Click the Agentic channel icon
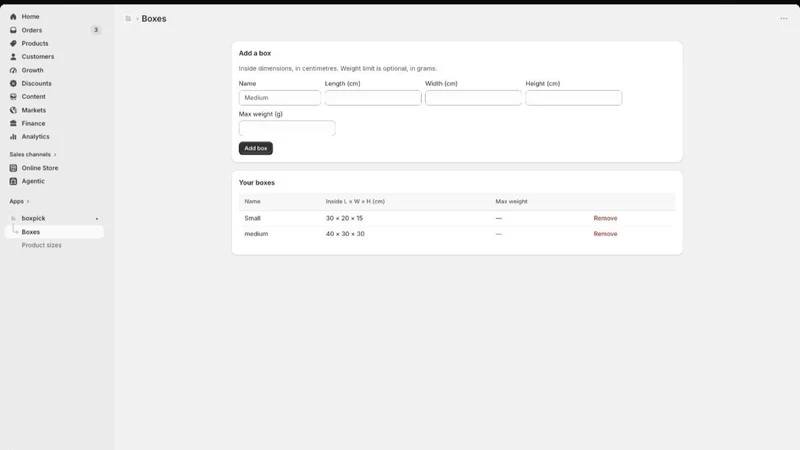Image resolution: width=800 pixels, height=450 pixels. tap(13, 181)
